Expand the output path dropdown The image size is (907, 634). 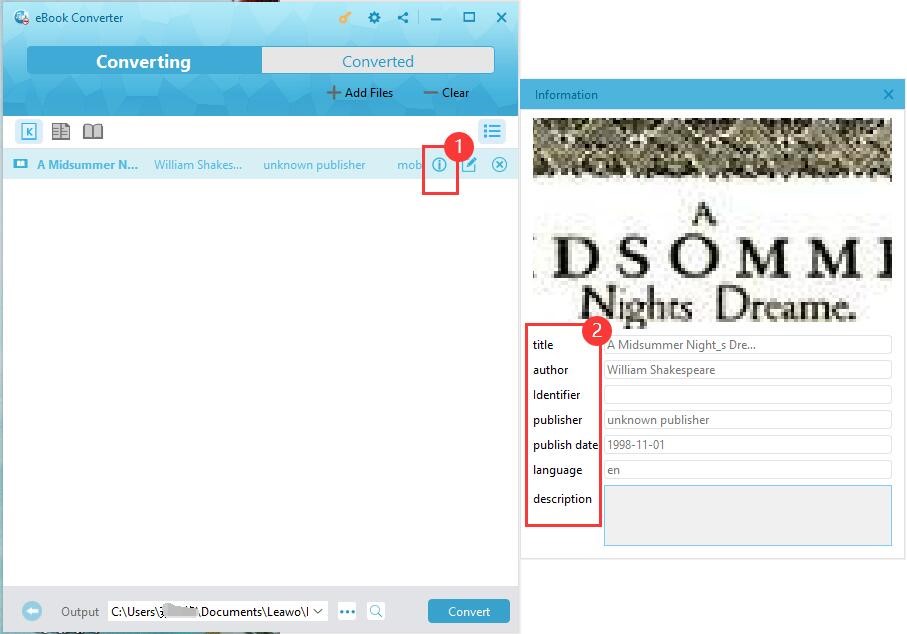pyautogui.click(x=318, y=611)
